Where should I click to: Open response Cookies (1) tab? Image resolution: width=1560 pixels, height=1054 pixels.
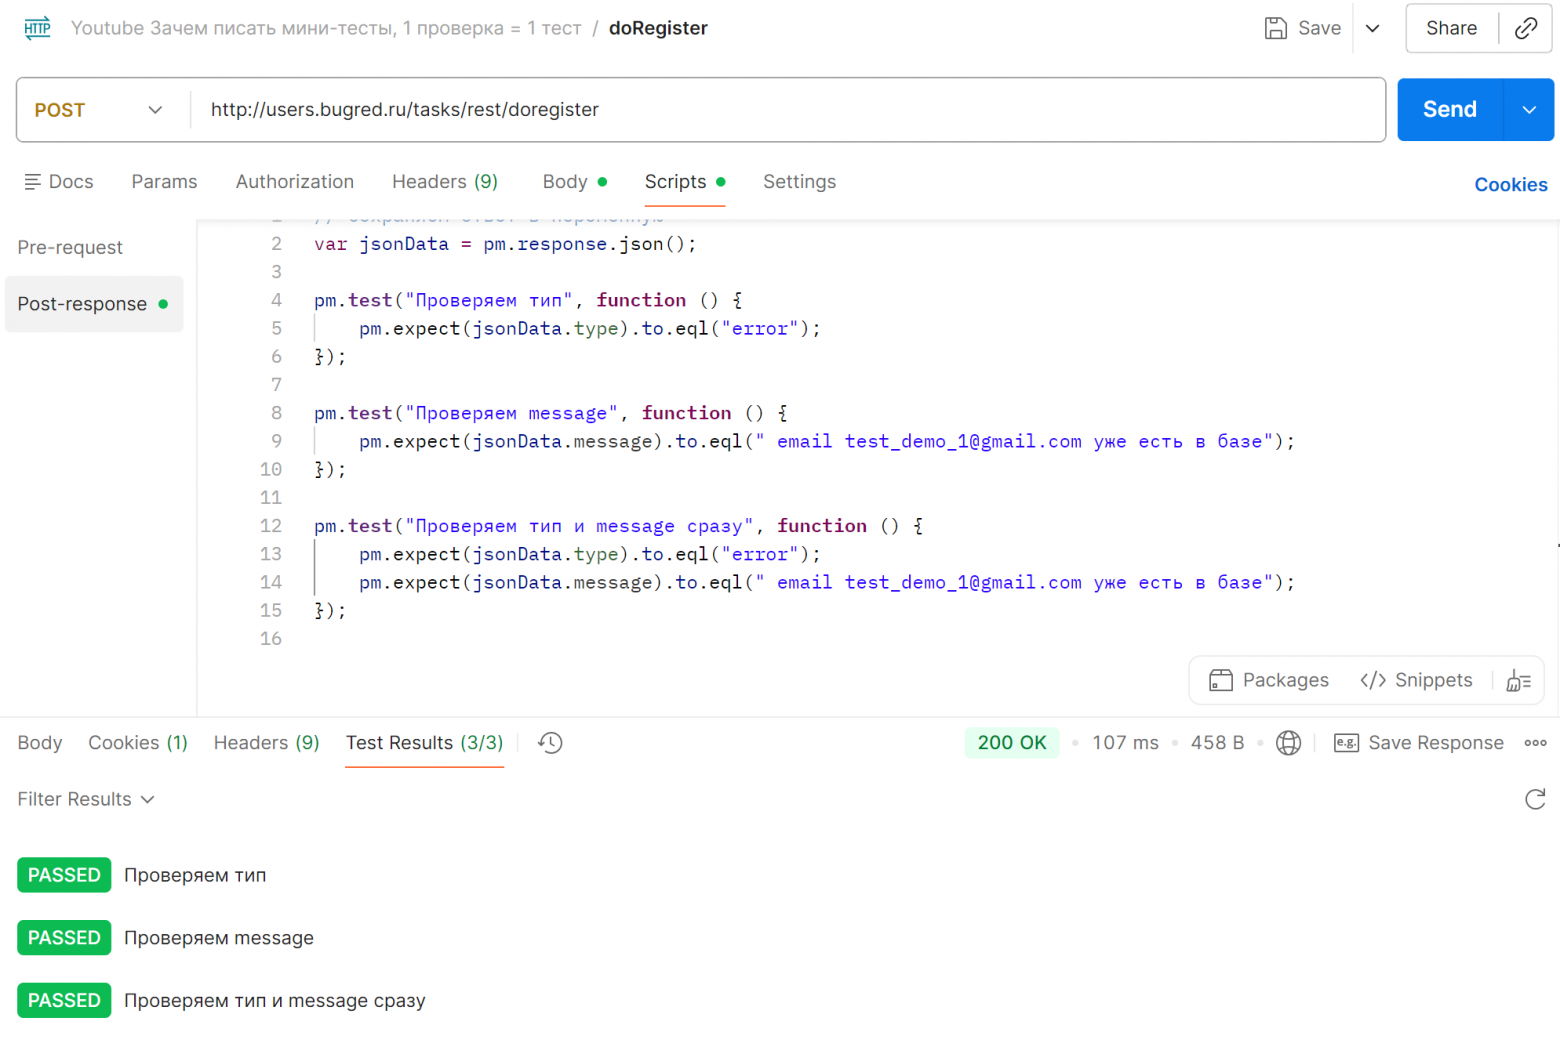pyautogui.click(x=137, y=743)
